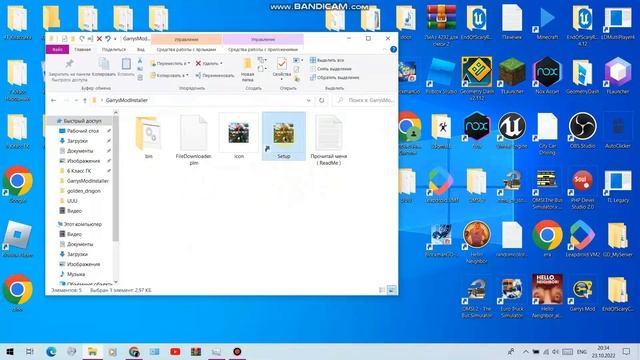Open the Unreal Engine desktop shortcut
The image size is (640, 360).
tap(512, 130)
